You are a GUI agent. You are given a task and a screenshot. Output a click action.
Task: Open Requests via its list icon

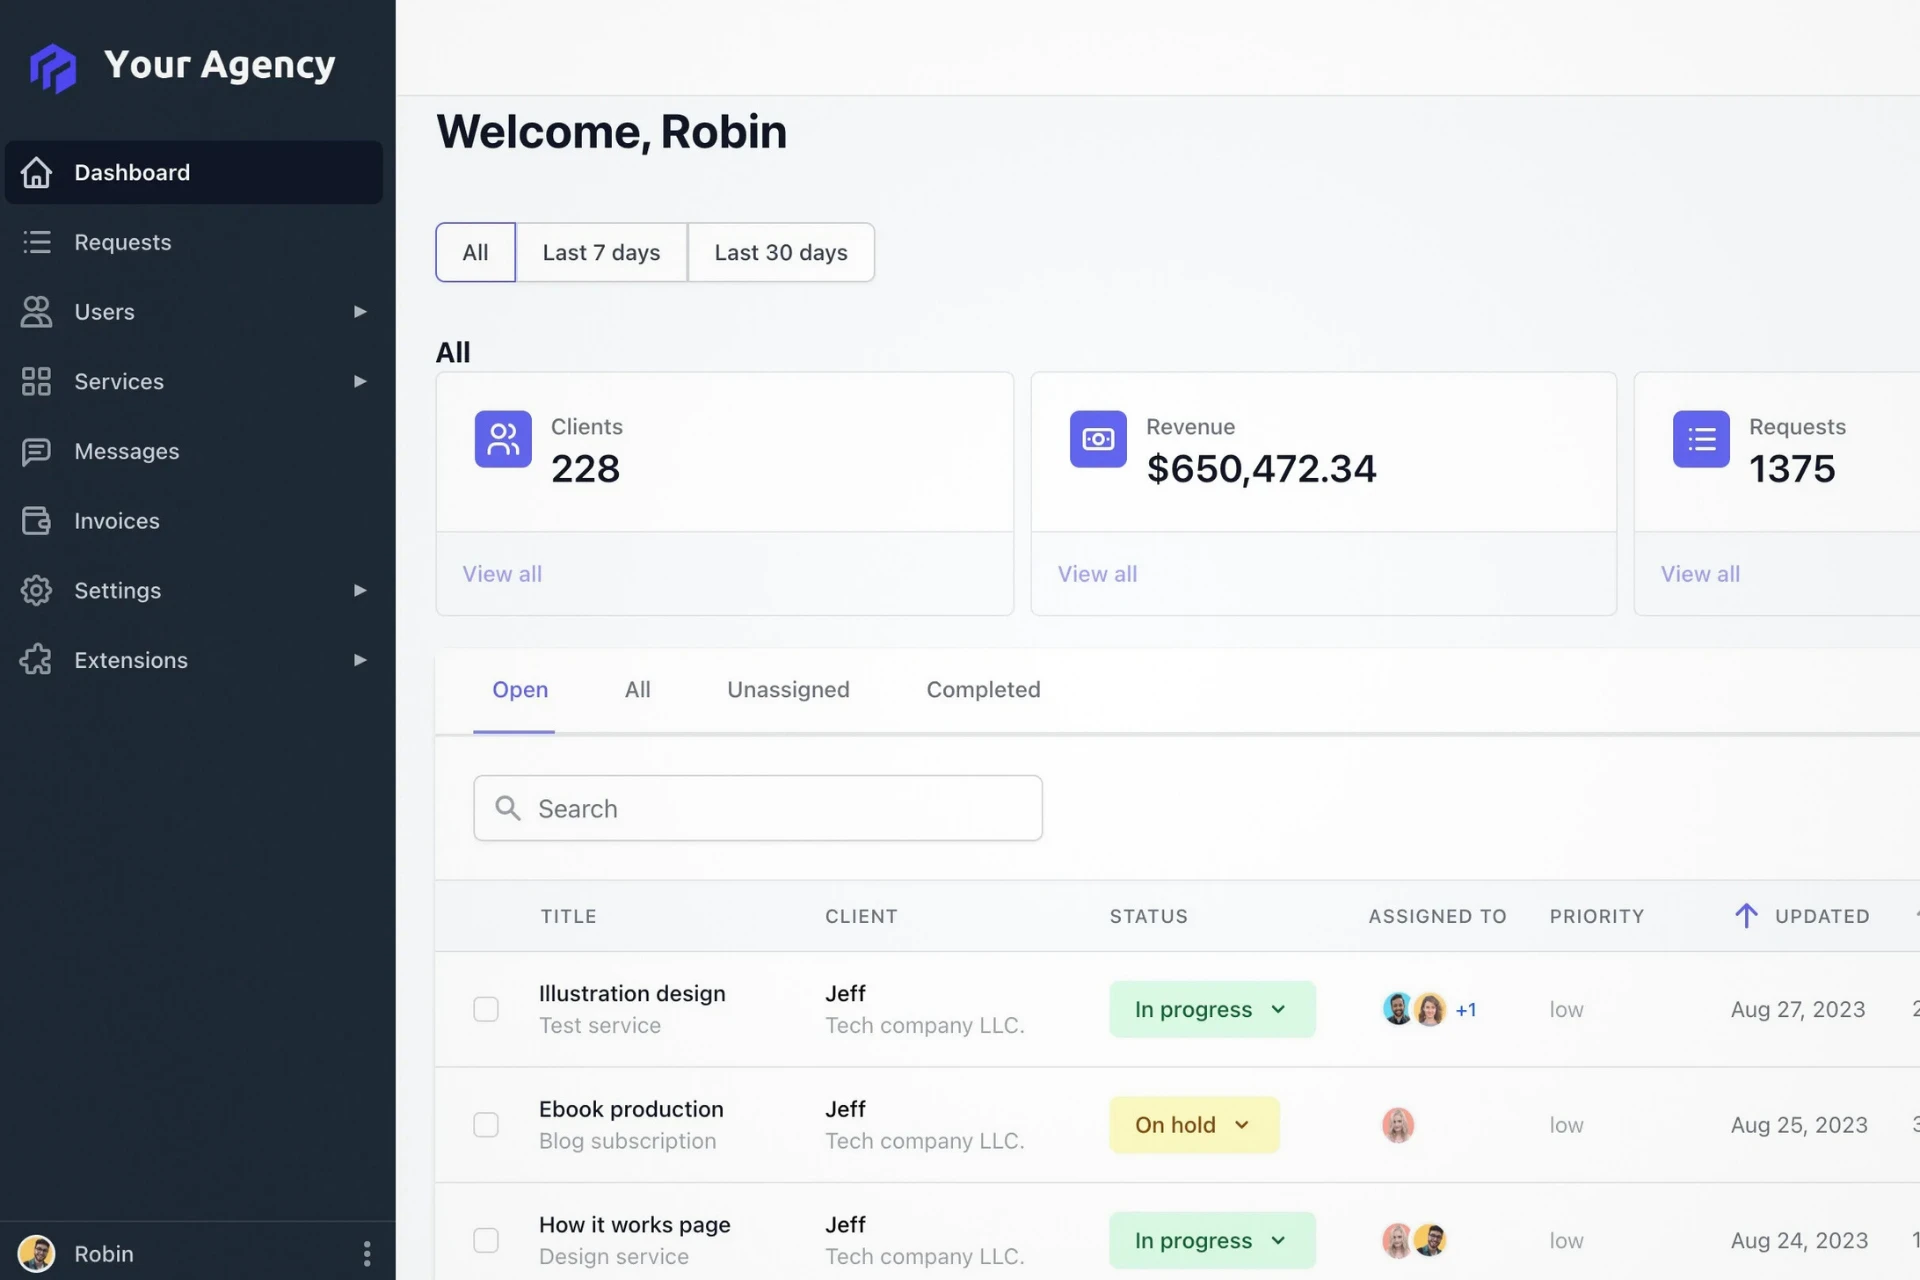click(36, 242)
